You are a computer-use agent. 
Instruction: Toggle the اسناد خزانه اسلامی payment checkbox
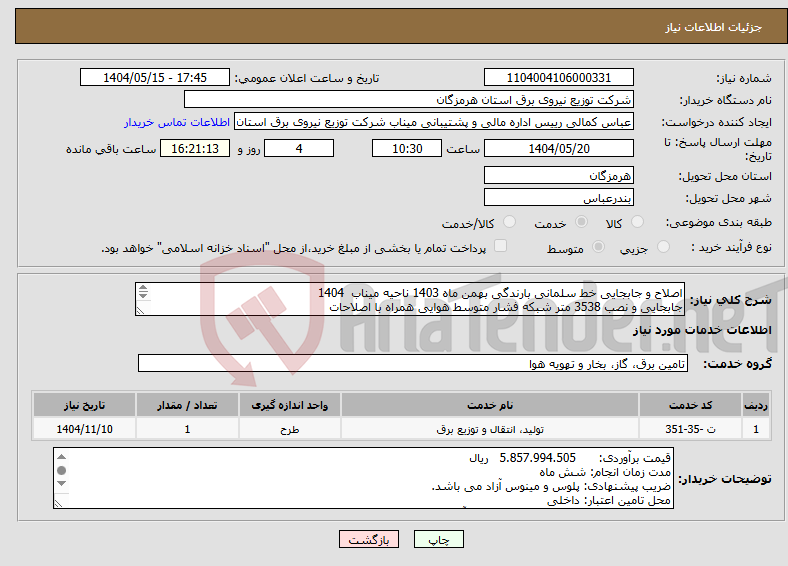tap(501, 245)
